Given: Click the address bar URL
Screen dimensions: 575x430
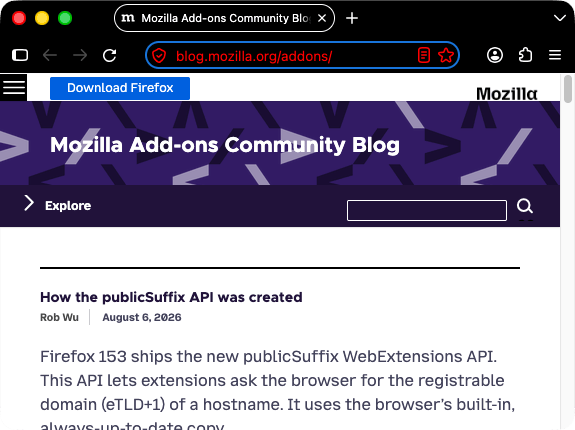Looking at the screenshot, I should click(x=254, y=56).
